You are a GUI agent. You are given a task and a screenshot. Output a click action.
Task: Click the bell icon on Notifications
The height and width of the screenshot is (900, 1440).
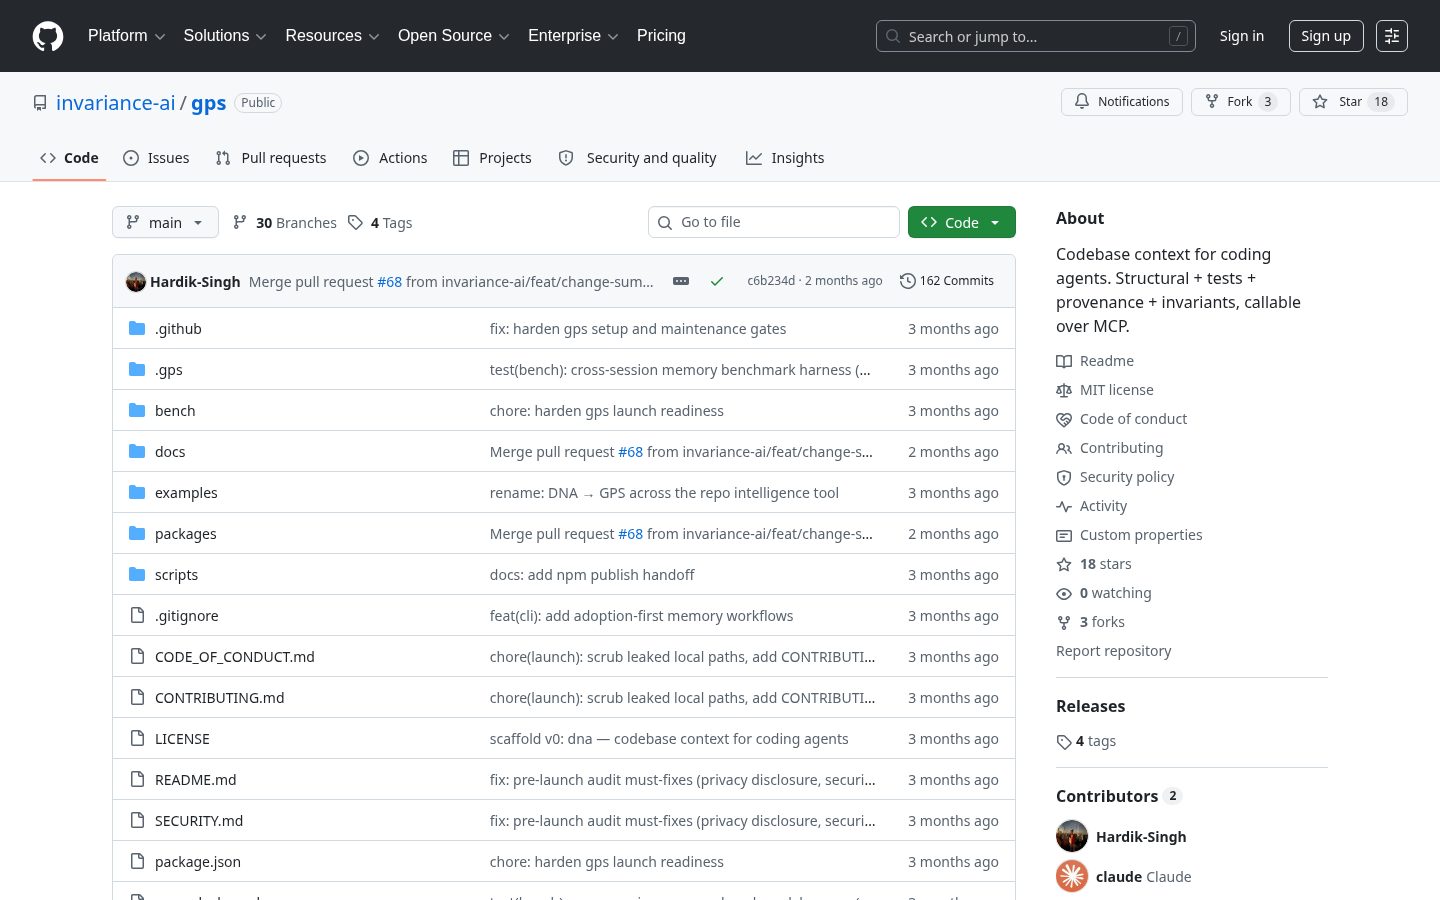click(1082, 101)
